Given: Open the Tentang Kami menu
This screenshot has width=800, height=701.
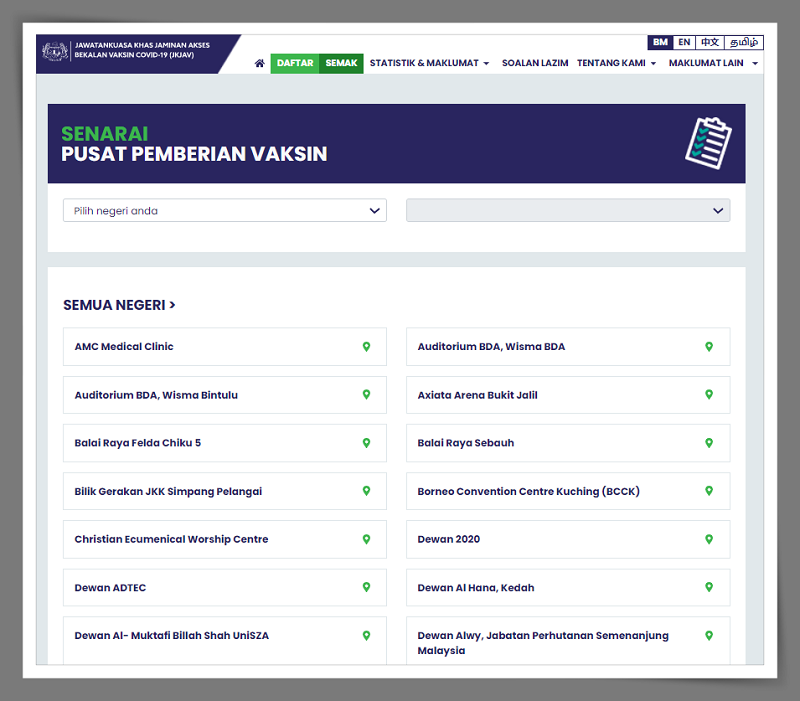Looking at the screenshot, I should 616,63.
